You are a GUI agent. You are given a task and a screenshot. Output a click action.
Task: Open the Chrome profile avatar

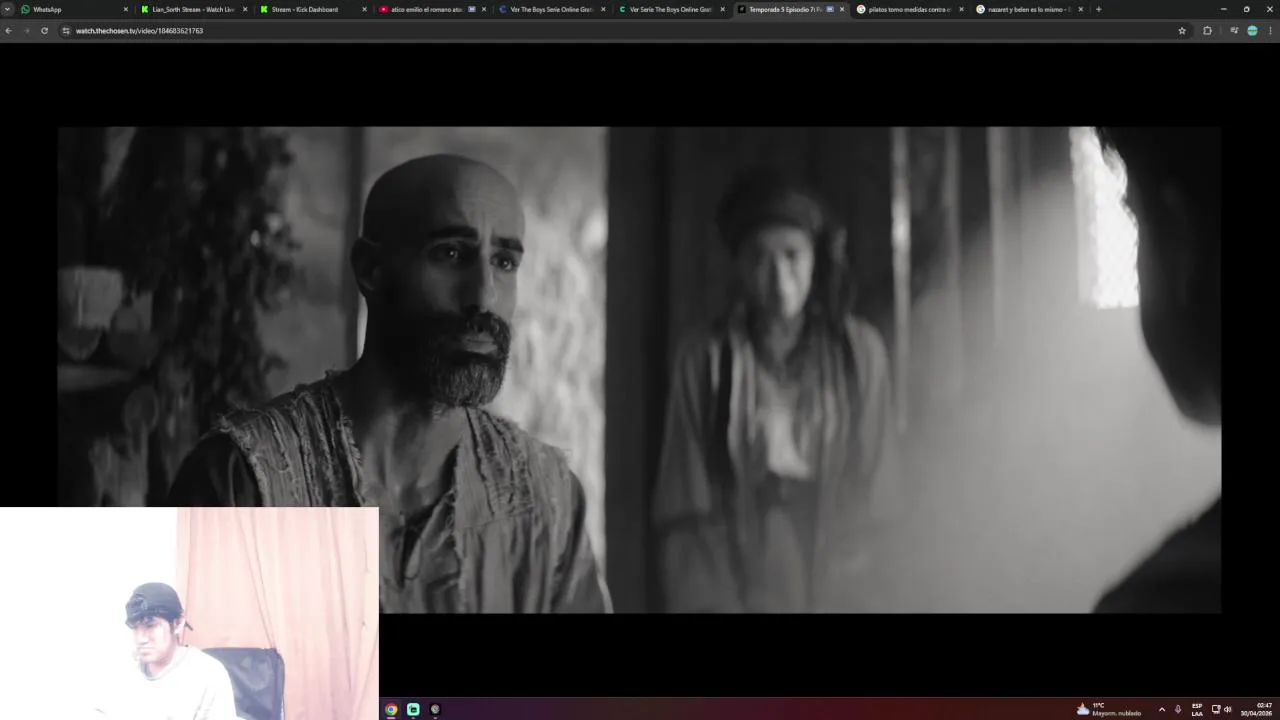(x=1252, y=31)
